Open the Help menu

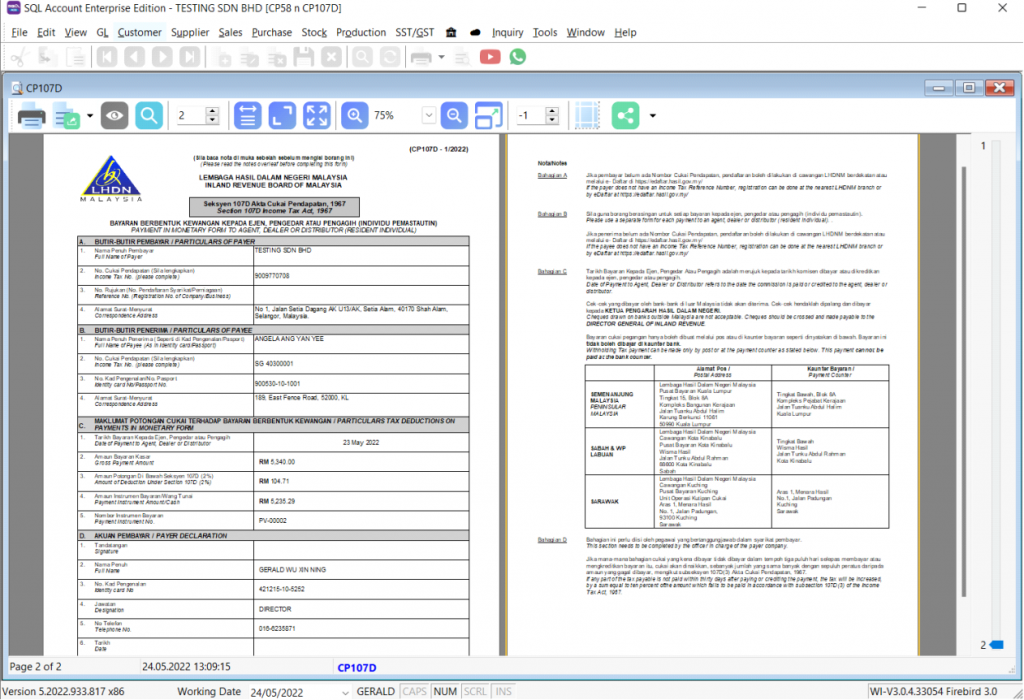[625, 33]
